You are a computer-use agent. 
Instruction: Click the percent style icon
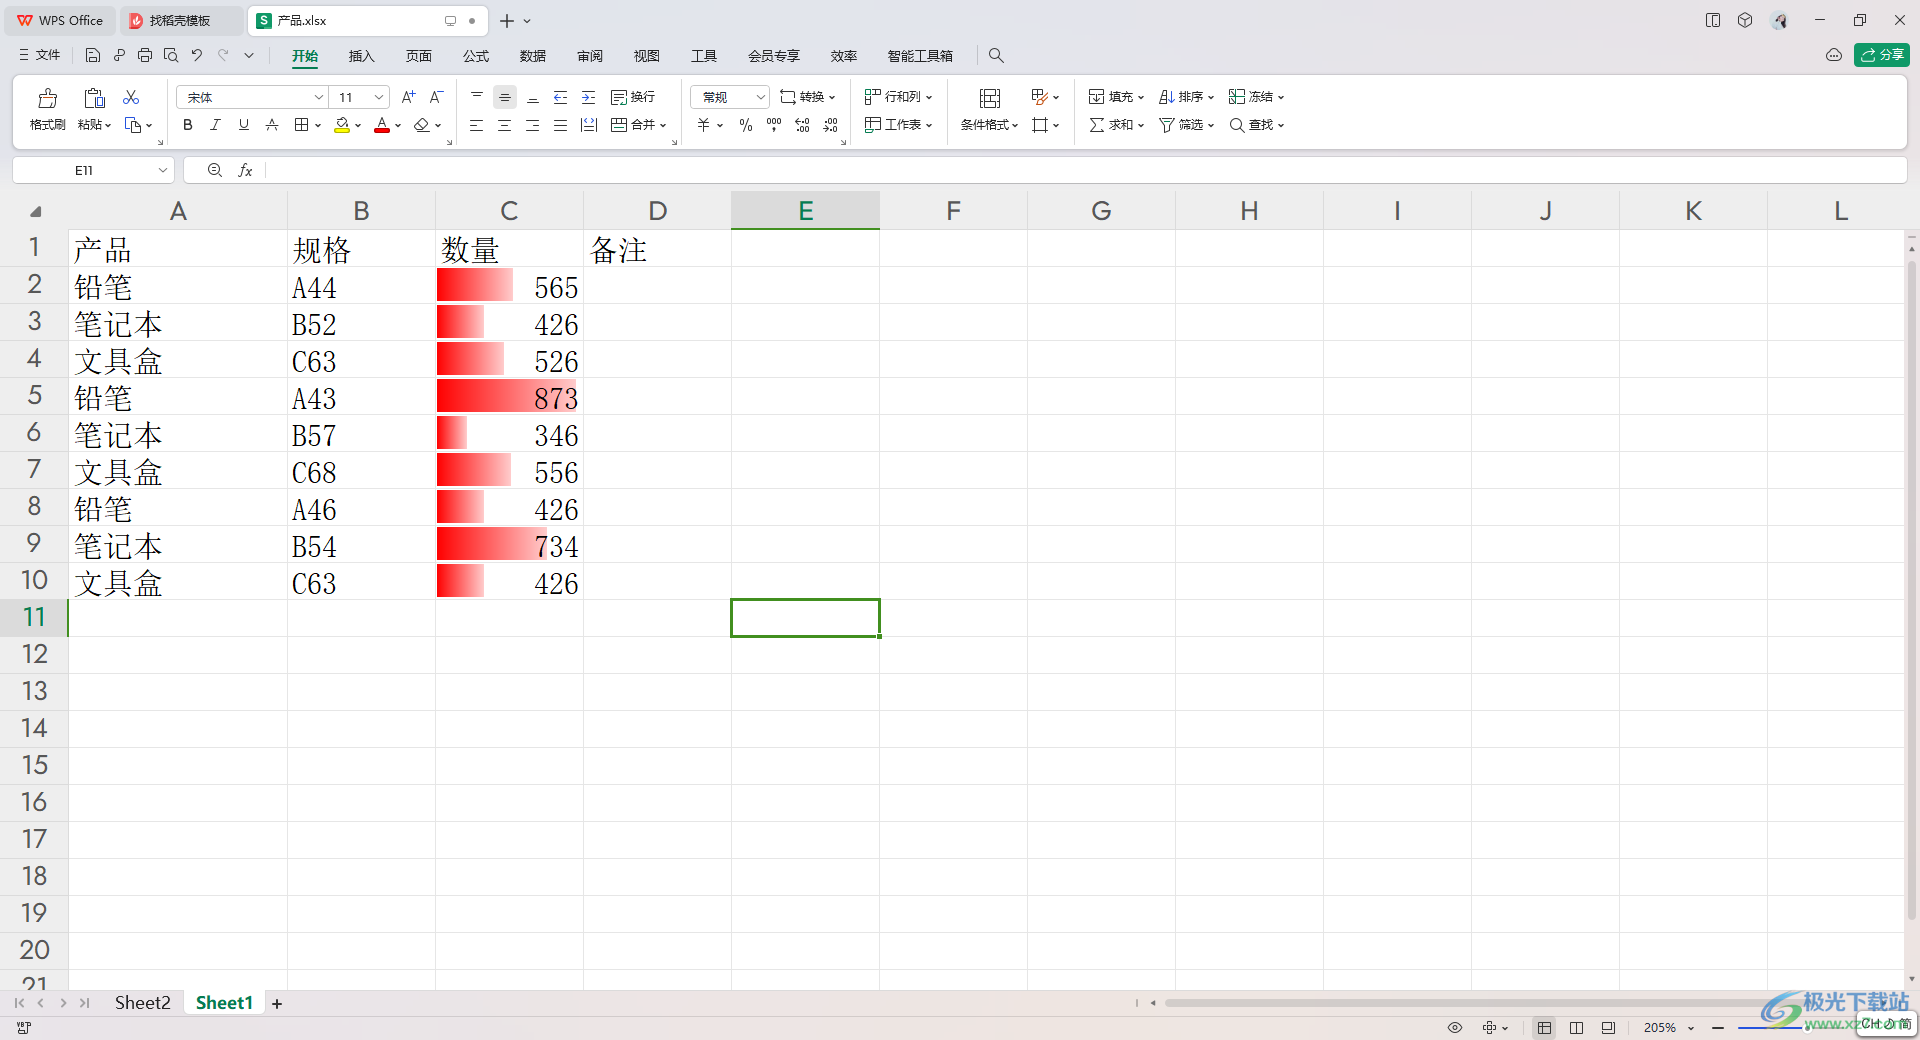[746, 125]
